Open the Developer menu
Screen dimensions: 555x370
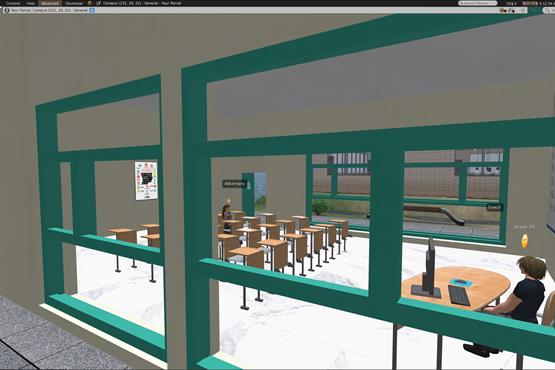74,3
